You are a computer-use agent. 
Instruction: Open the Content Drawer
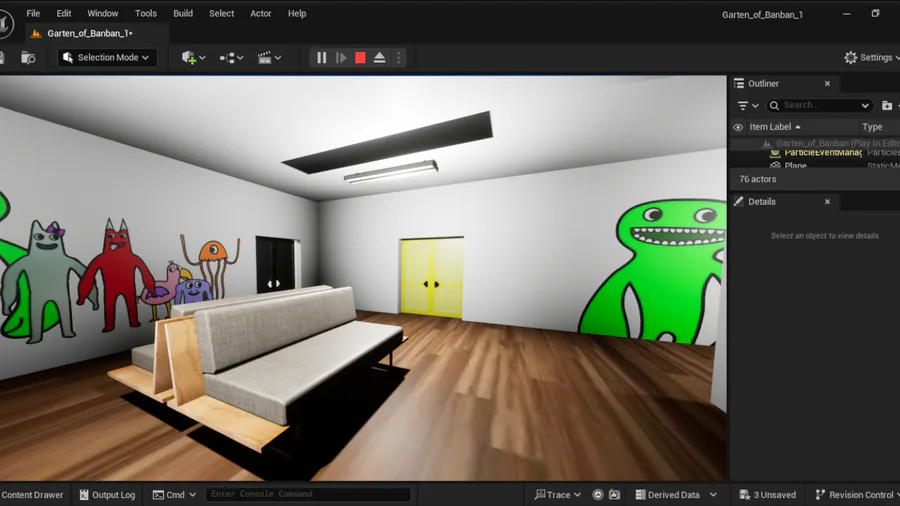click(32, 495)
